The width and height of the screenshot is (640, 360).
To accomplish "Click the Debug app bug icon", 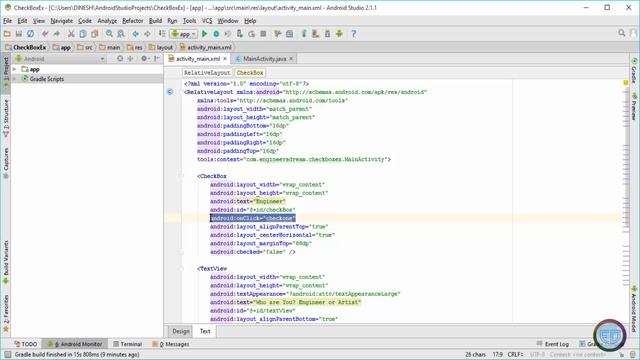I will [x=216, y=34].
